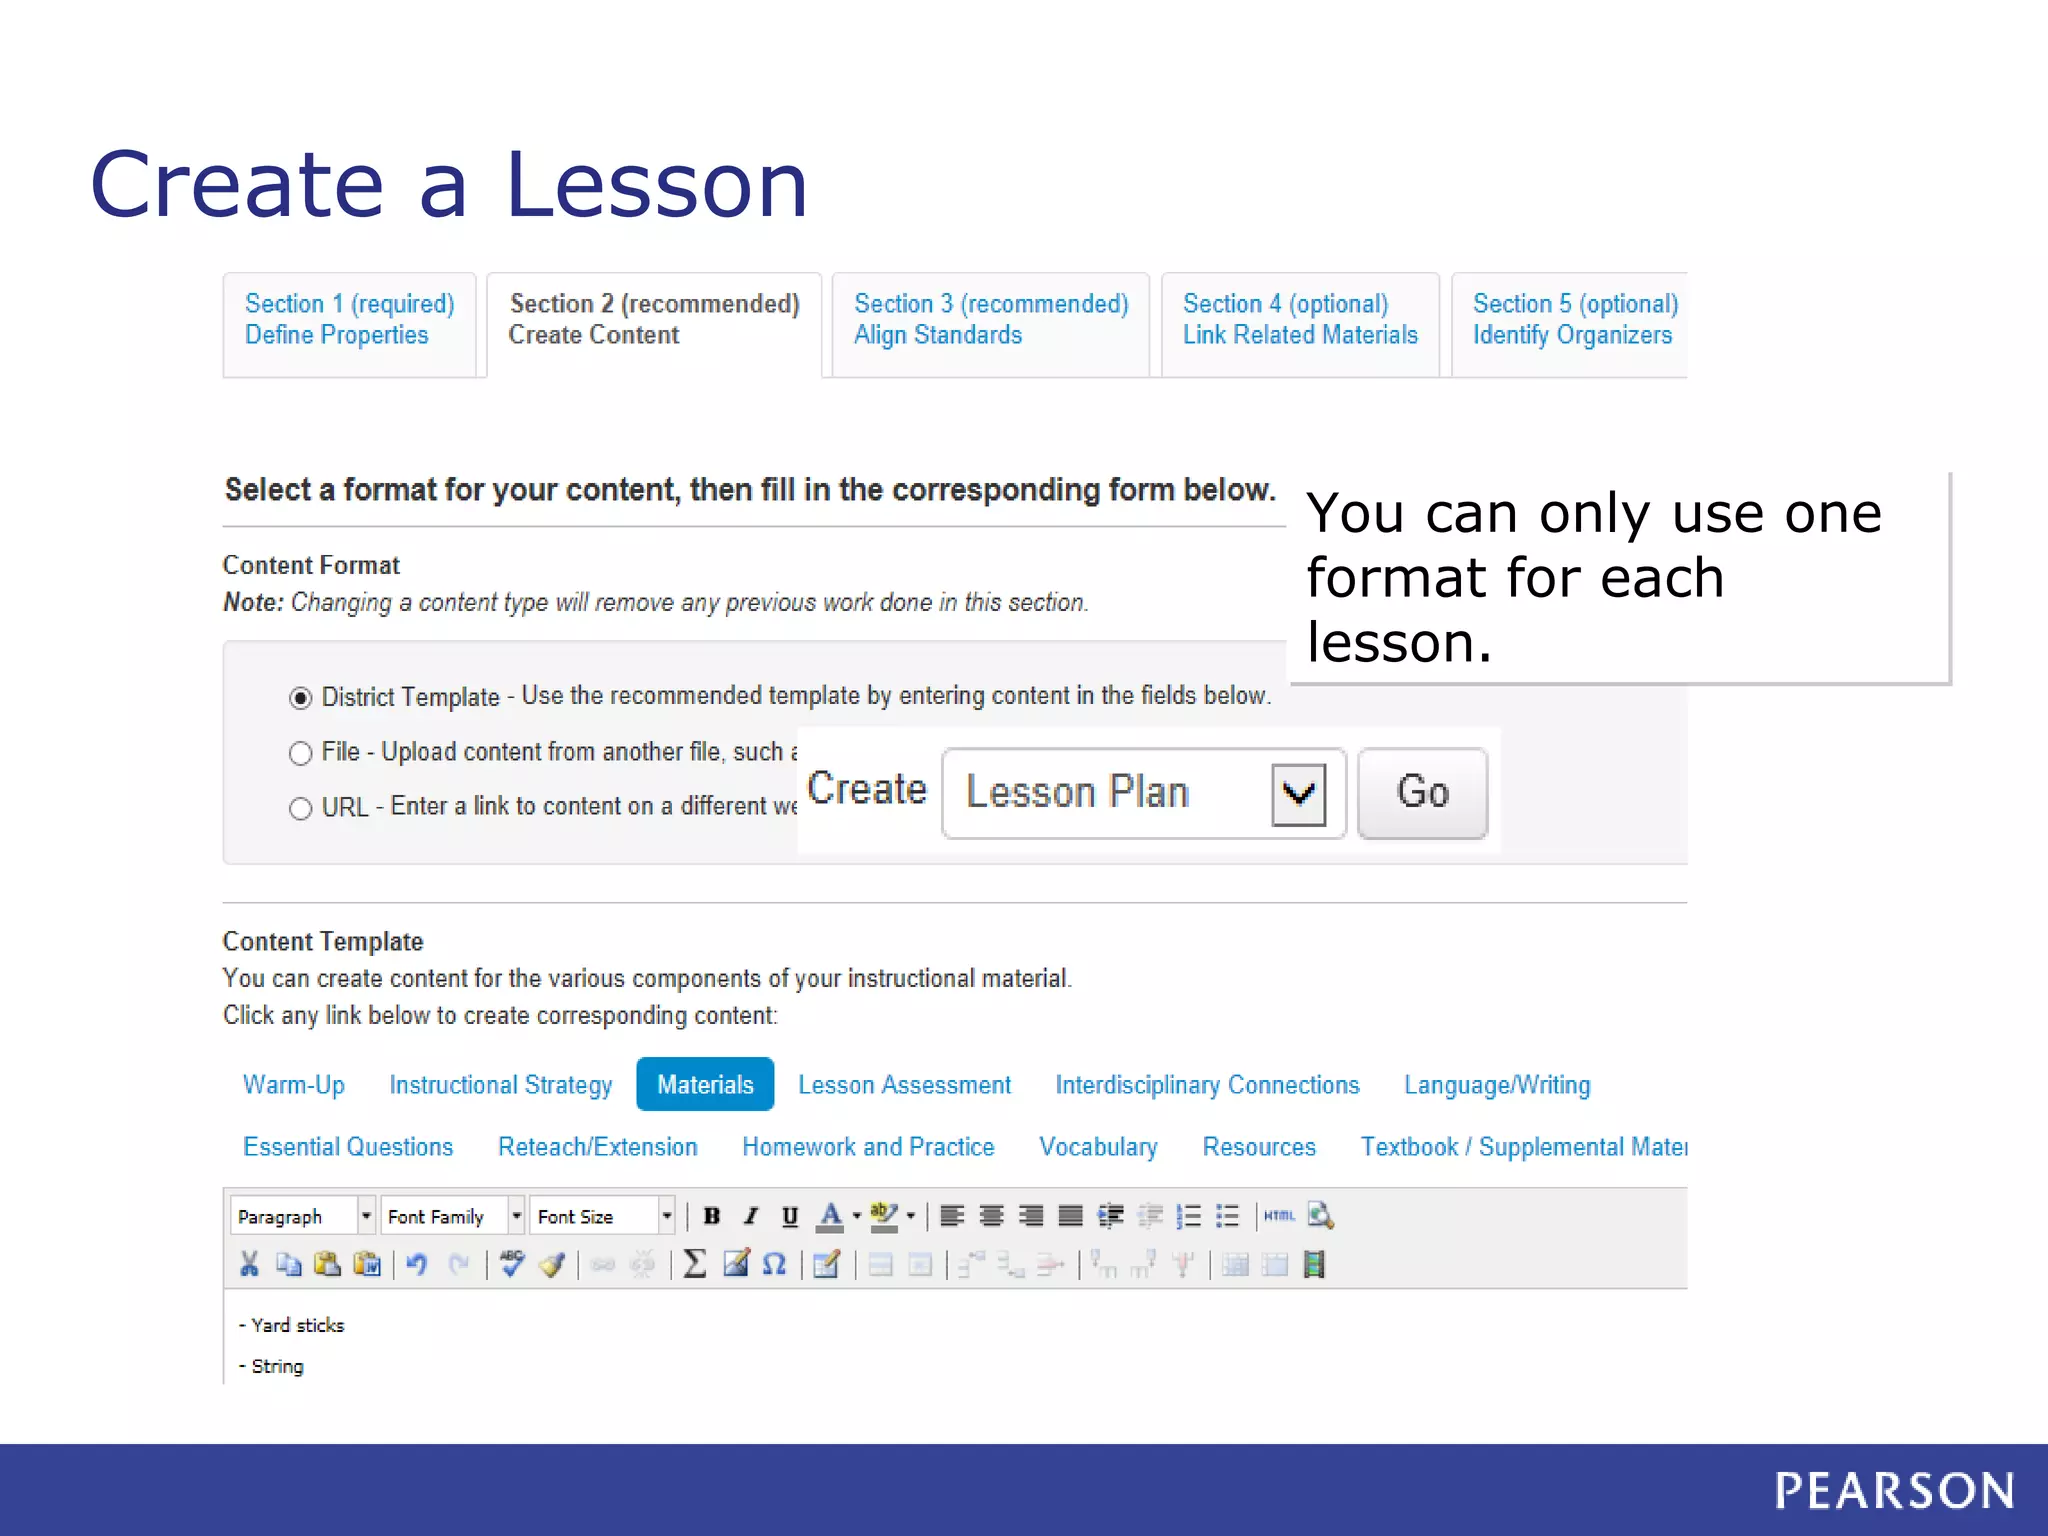2048x1536 pixels.
Task: Open the HTML source editor icon
Action: 1279,1216
